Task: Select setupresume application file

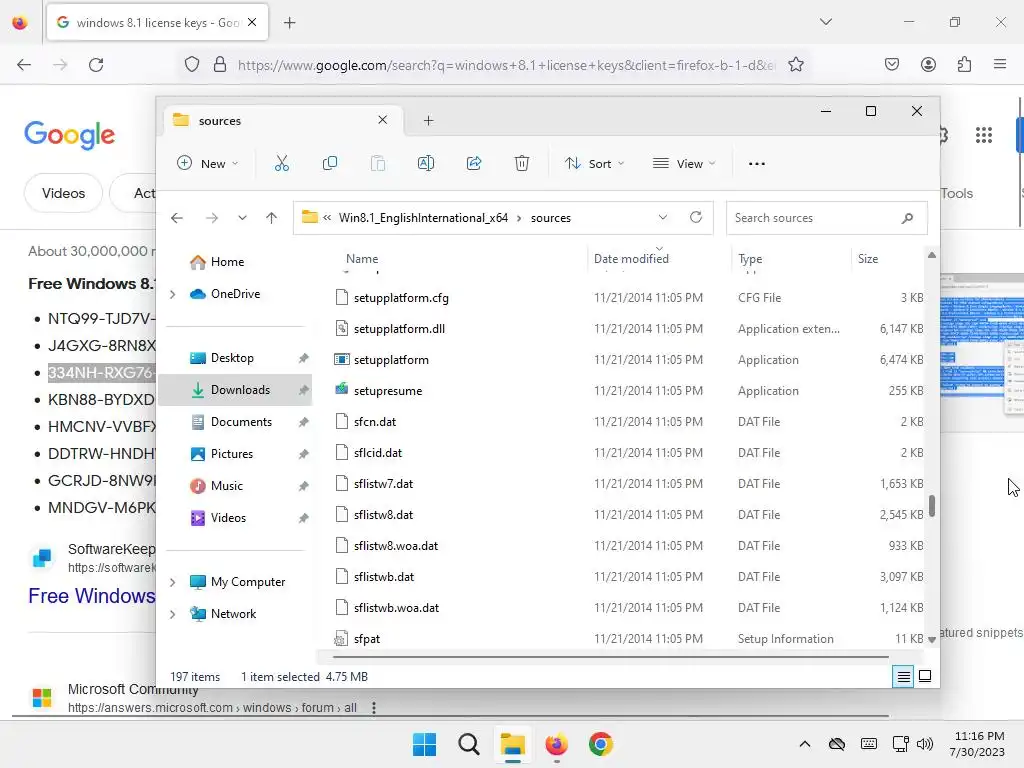Action: click(388, 391)
